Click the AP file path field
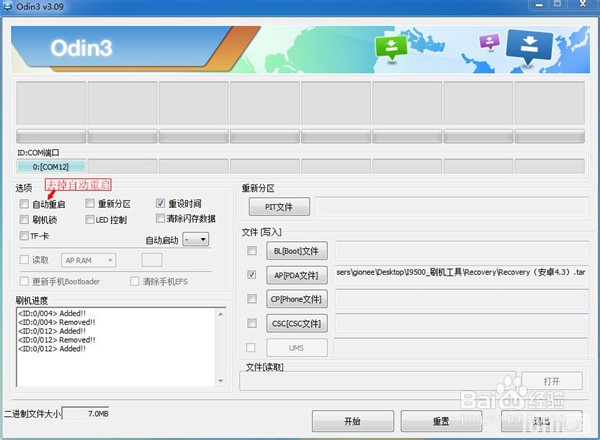 [x=461, y=274]
